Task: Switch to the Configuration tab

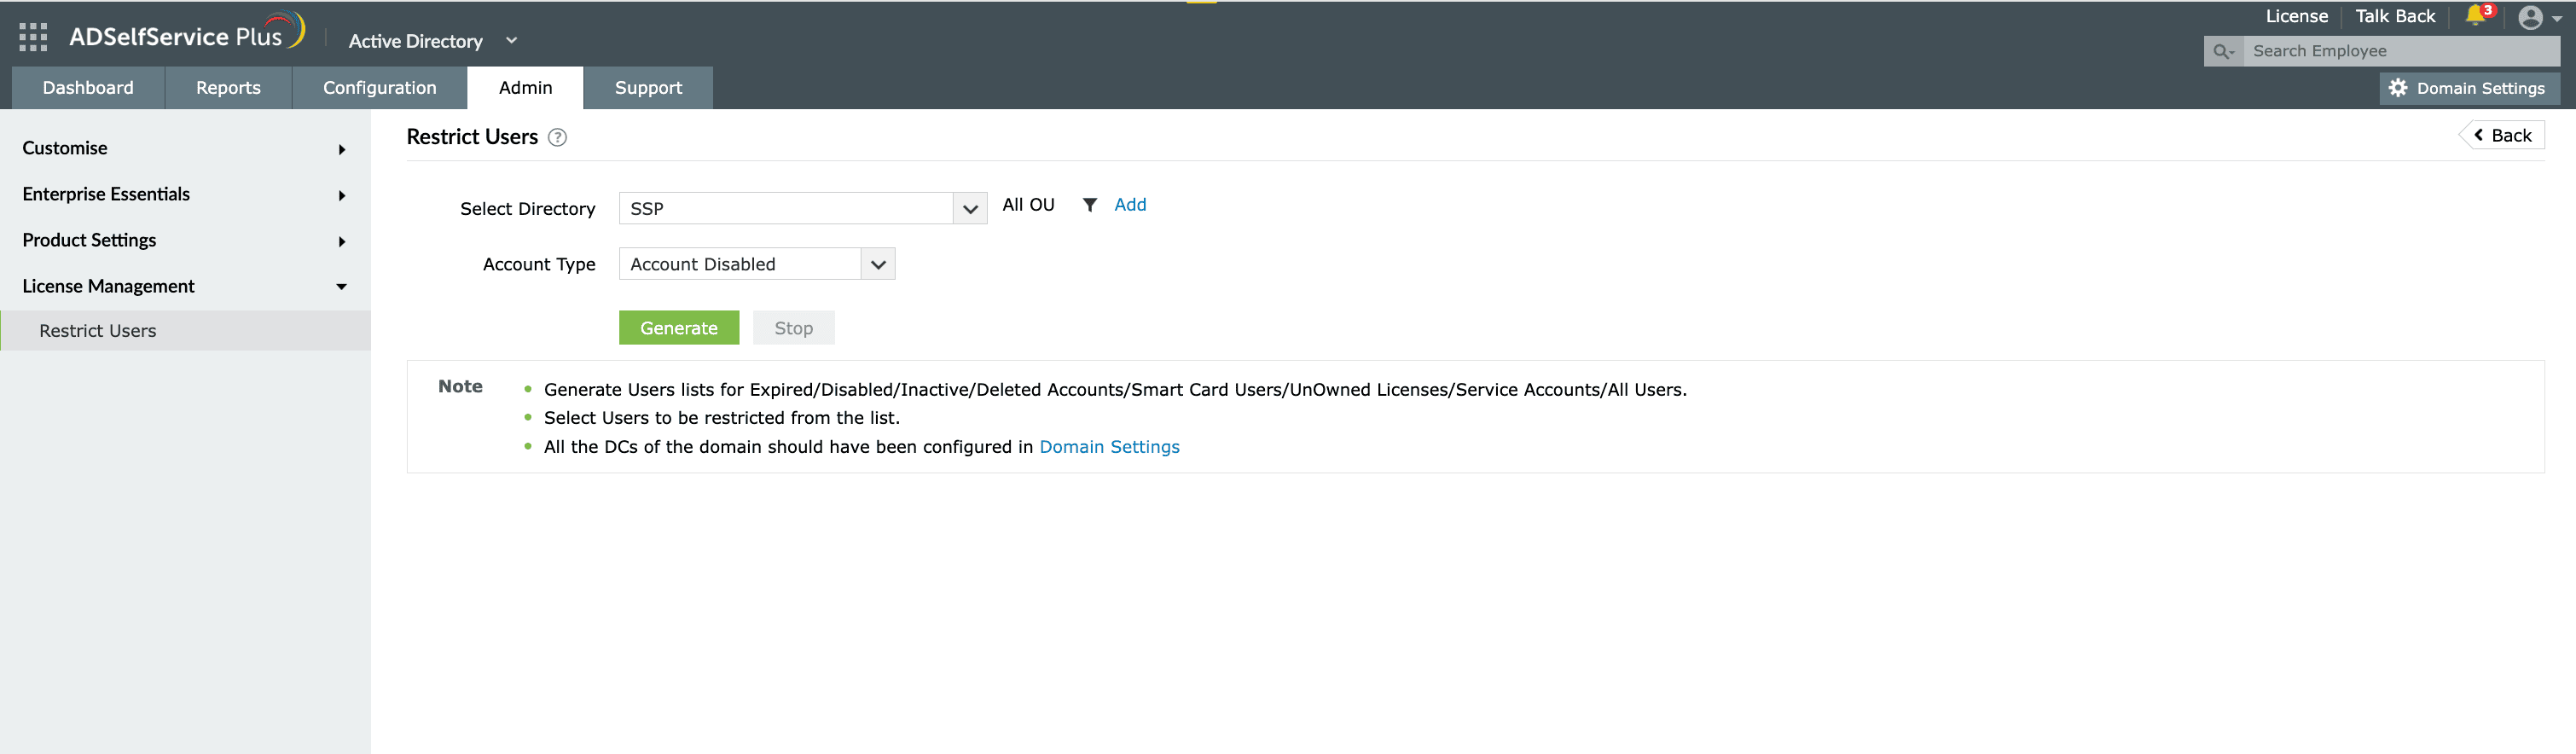Action: tap(380, 88)
